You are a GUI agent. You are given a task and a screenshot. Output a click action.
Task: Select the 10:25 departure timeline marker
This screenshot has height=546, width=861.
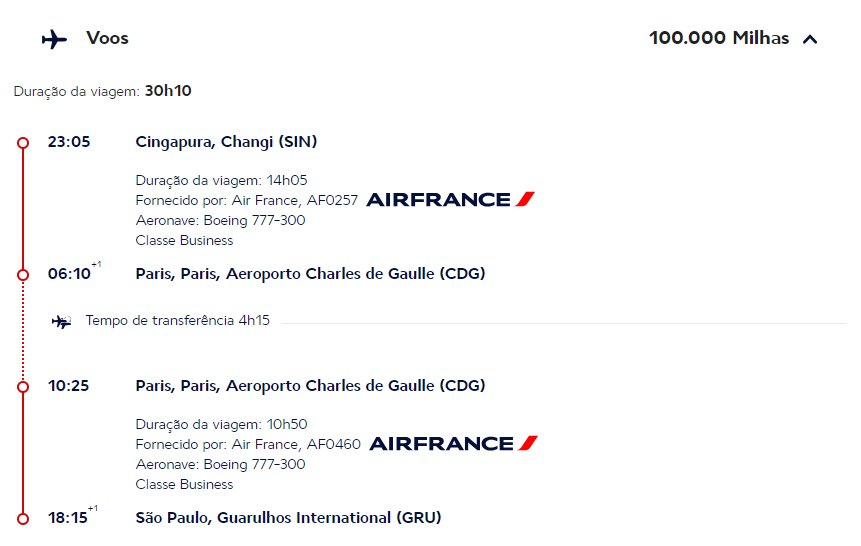pyautogui.click(x=23, y=387)
